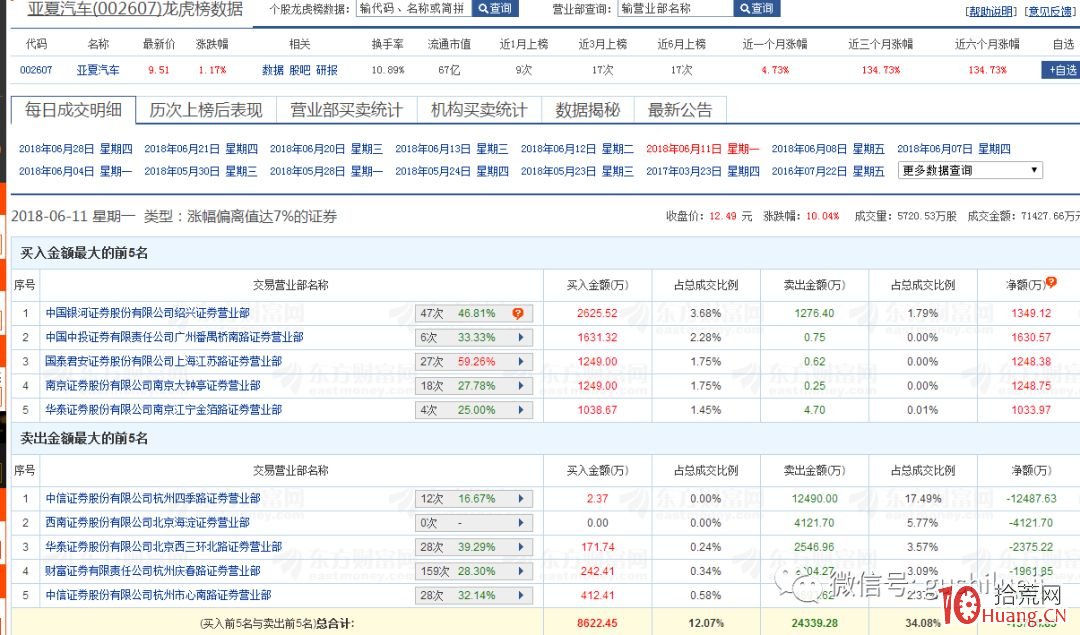
Task: Select date 2018年06月08日 星期五
Action: pos(828,149)
